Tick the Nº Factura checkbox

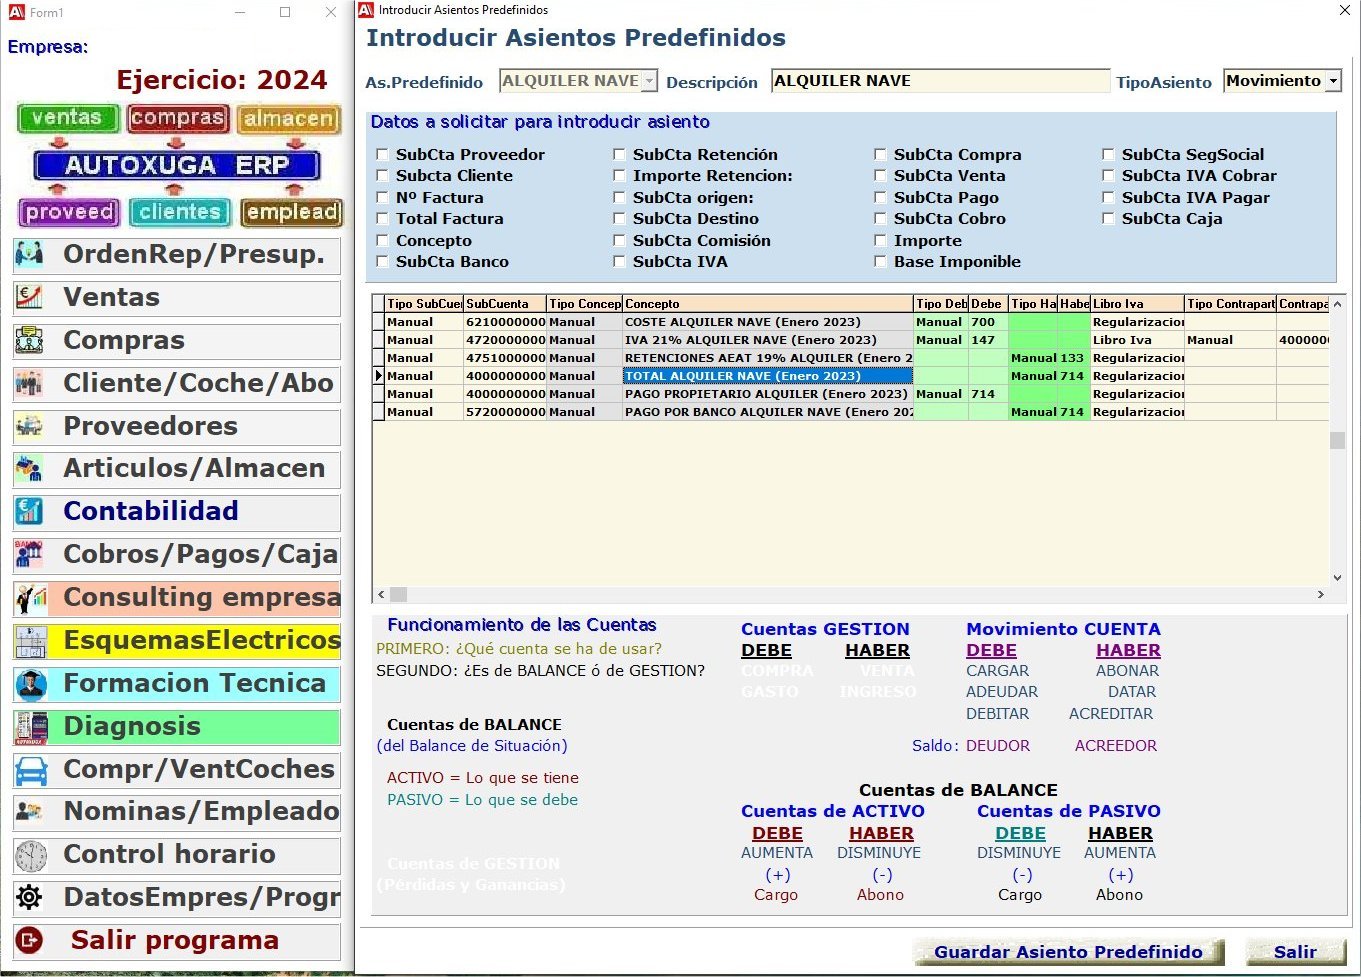click(382, 198)
